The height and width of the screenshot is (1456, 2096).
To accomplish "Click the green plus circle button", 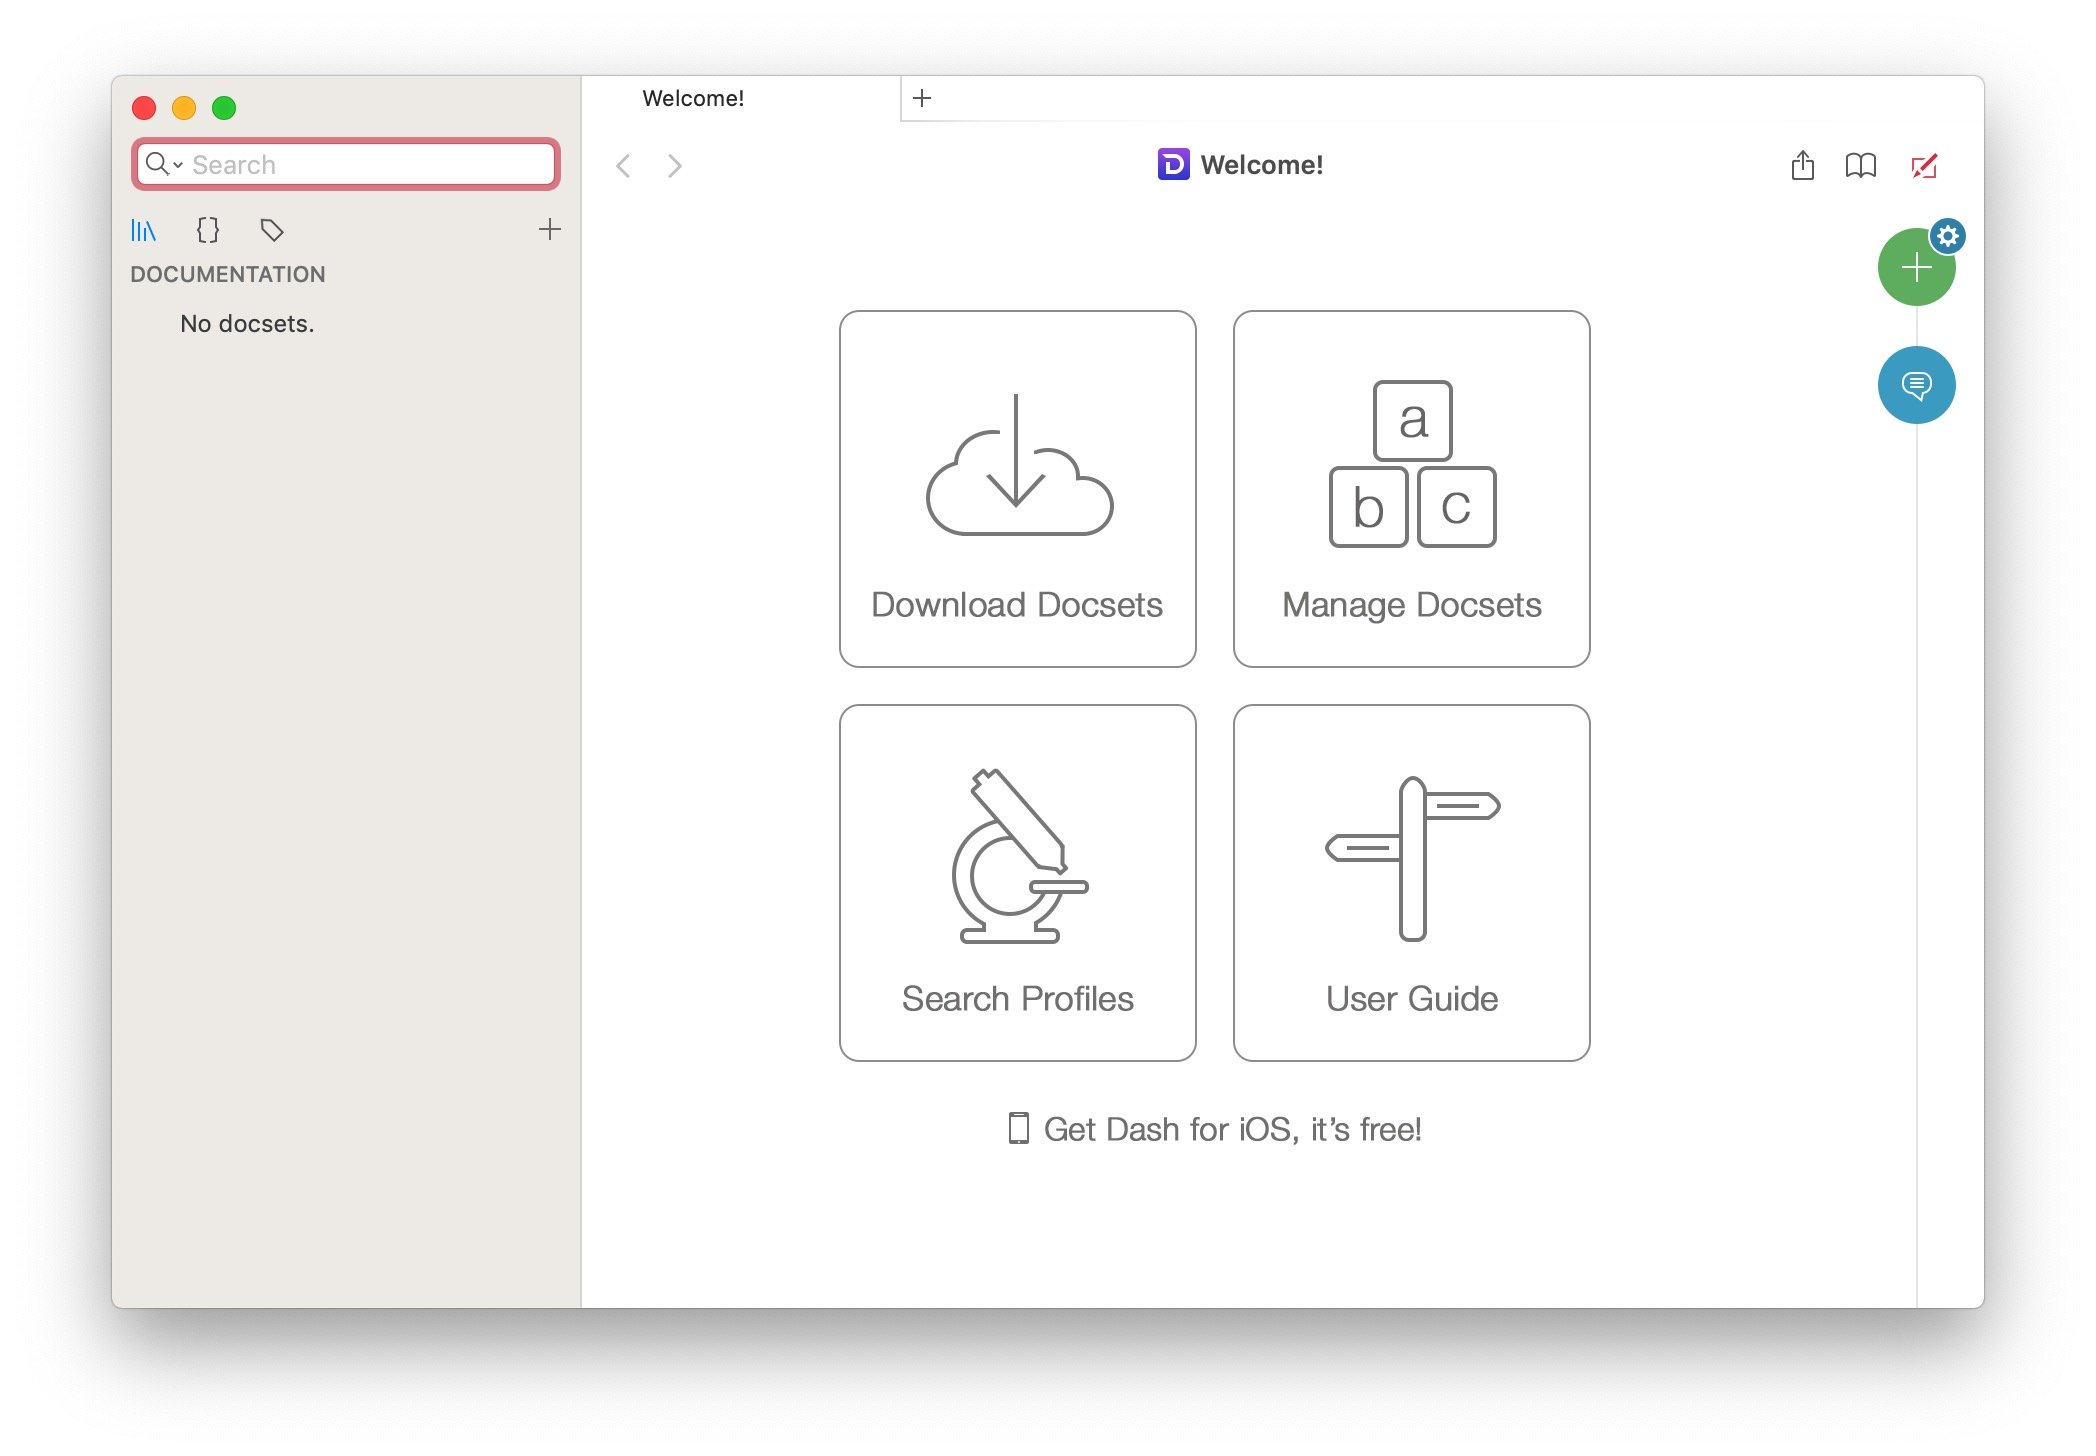I will (x=1914, y=268).
